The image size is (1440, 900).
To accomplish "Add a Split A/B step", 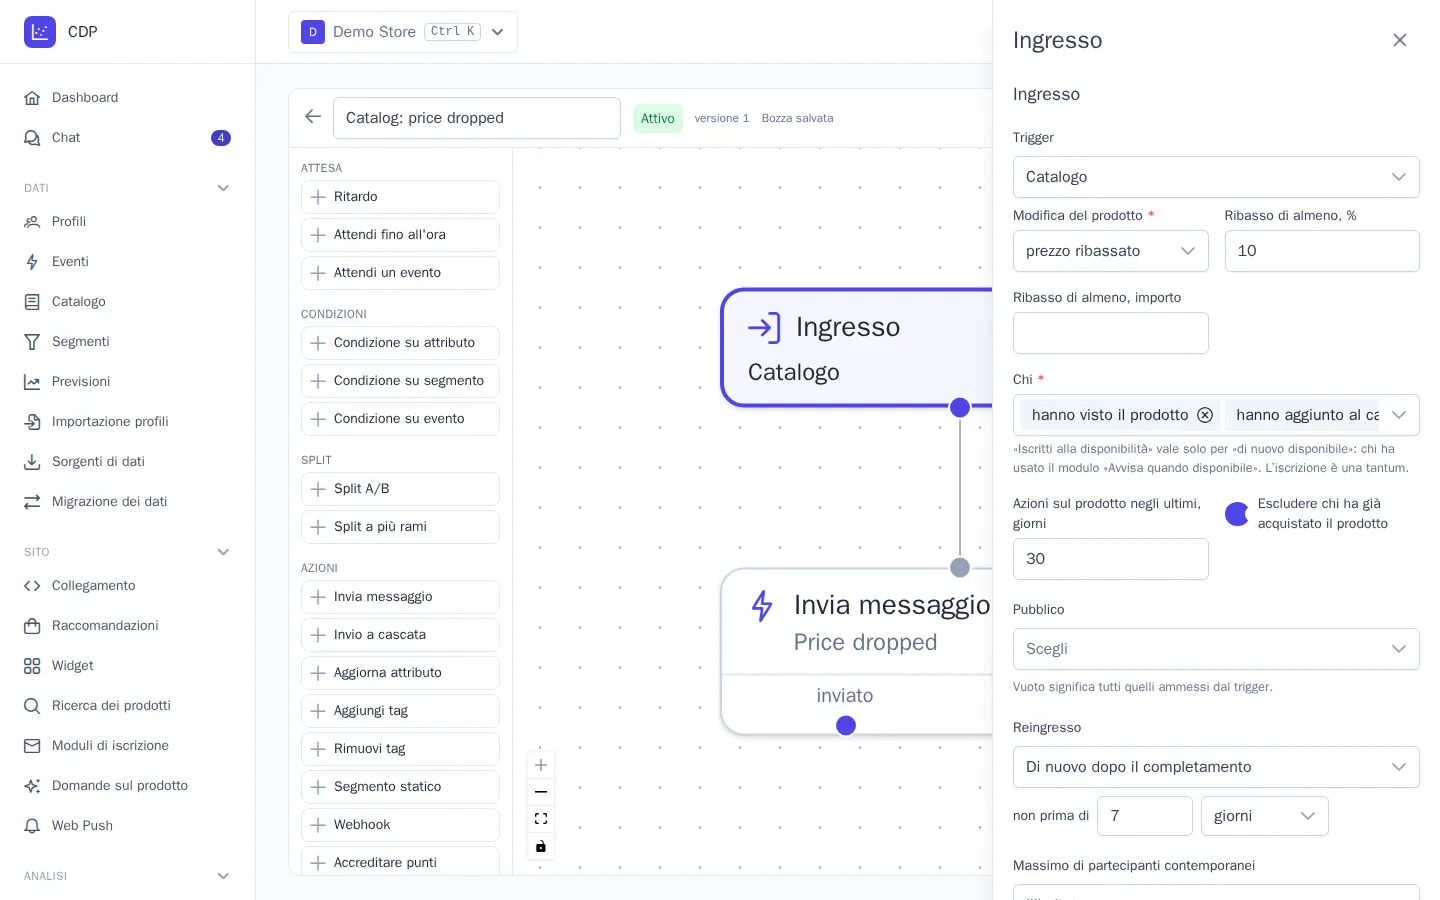I will (x=400, y=489).
